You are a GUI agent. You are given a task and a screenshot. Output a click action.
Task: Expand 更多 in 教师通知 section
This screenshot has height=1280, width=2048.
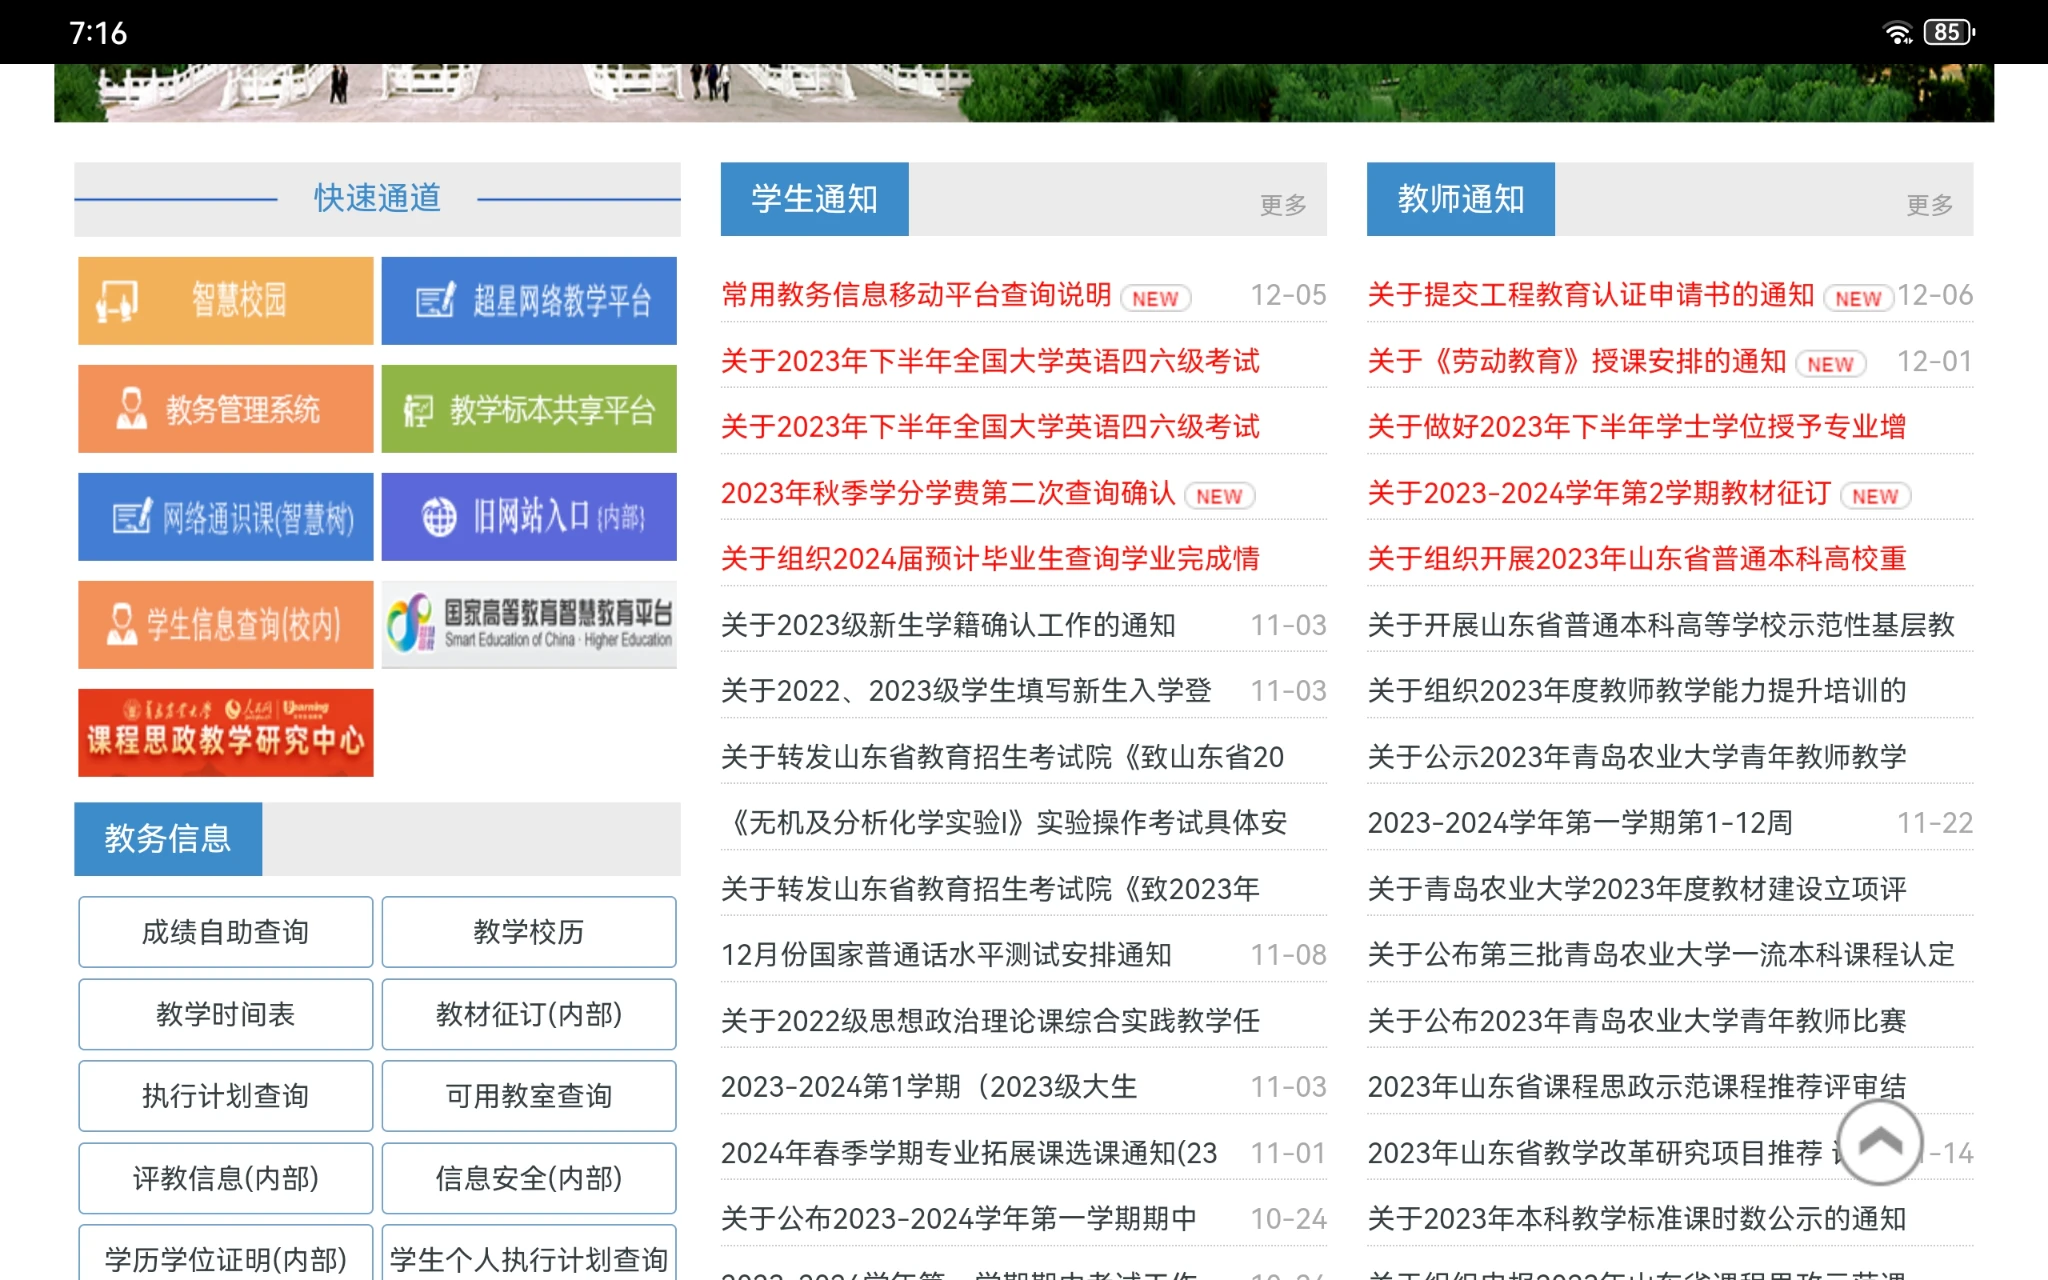coord(1929,205)
